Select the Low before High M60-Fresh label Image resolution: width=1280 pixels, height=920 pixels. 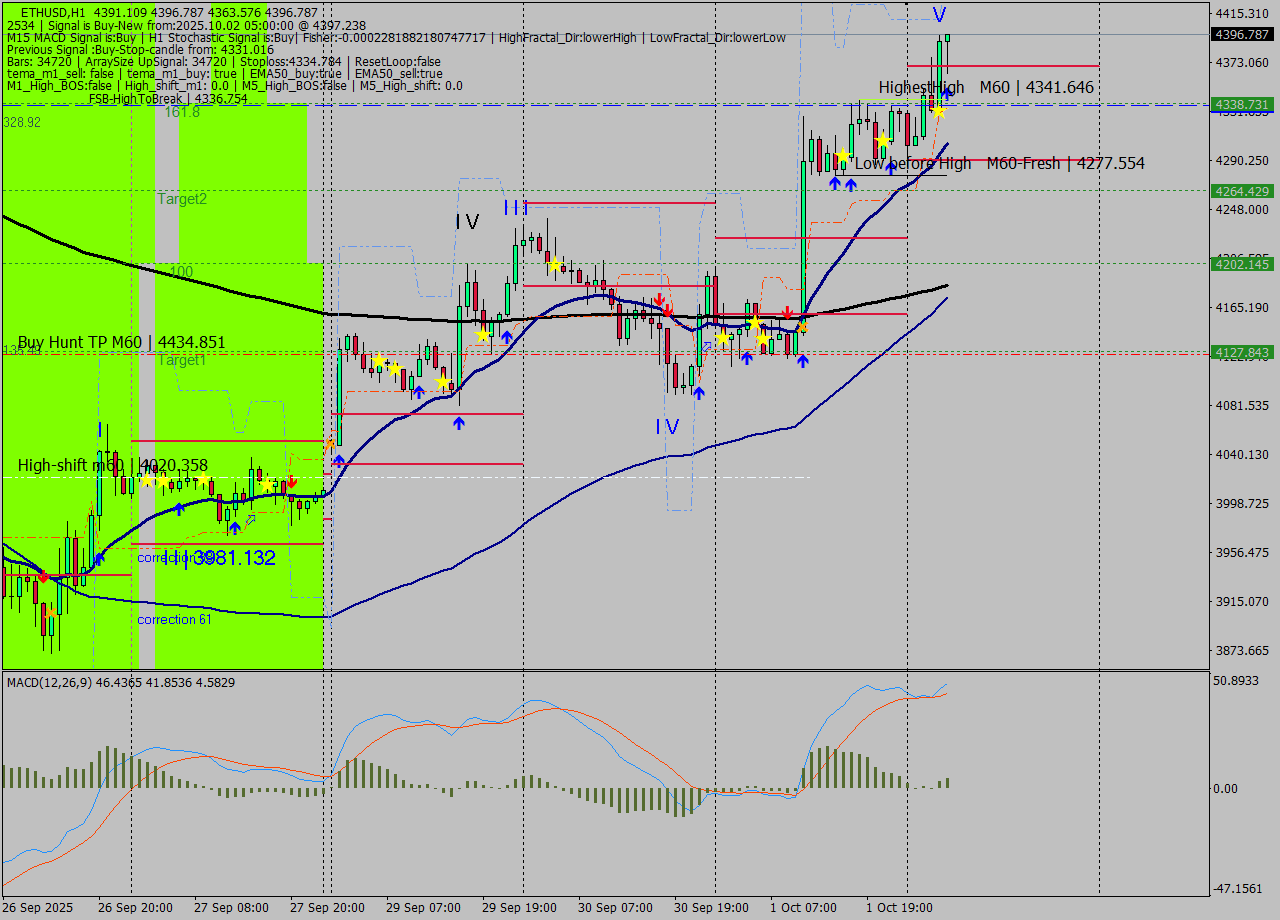999,163
